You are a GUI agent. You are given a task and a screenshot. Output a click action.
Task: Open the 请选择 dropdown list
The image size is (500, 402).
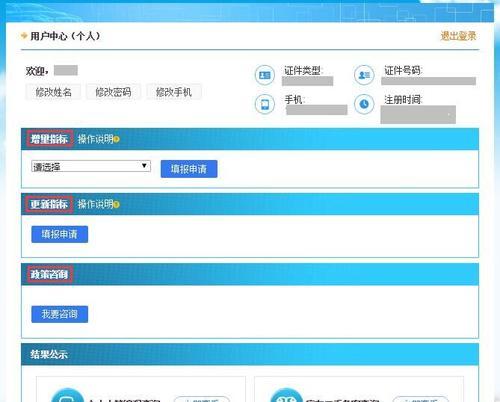point(91,166)
